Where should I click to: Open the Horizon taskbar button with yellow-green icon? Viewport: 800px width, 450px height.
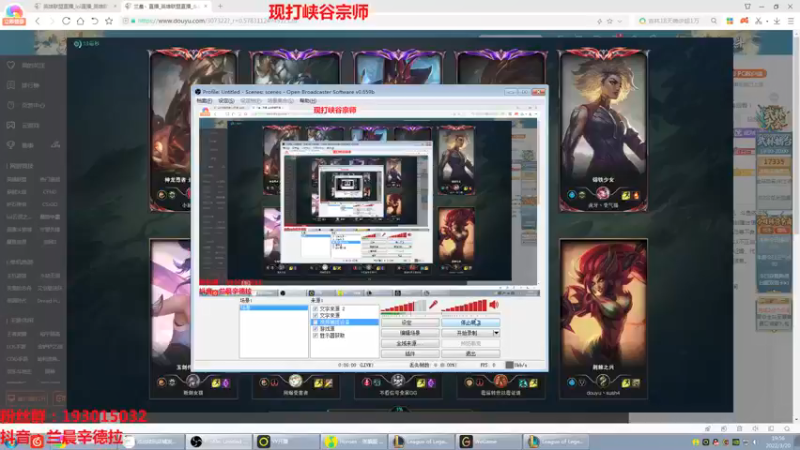coord(354,441)
